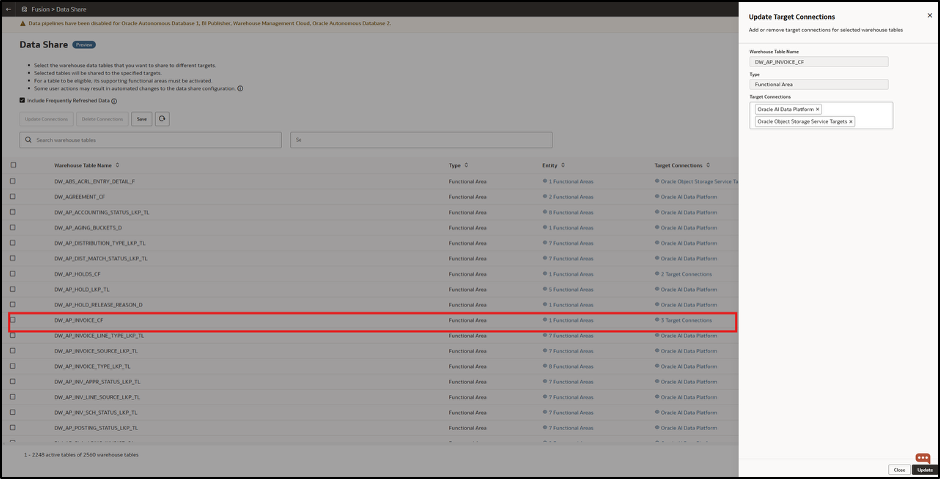Click table name DW_AP_INV_SCH_STATUS_LKP_TL
Image resolution: width=940 pixels, height=480 pixels.
pyautogui.click(x=96, y=413)
